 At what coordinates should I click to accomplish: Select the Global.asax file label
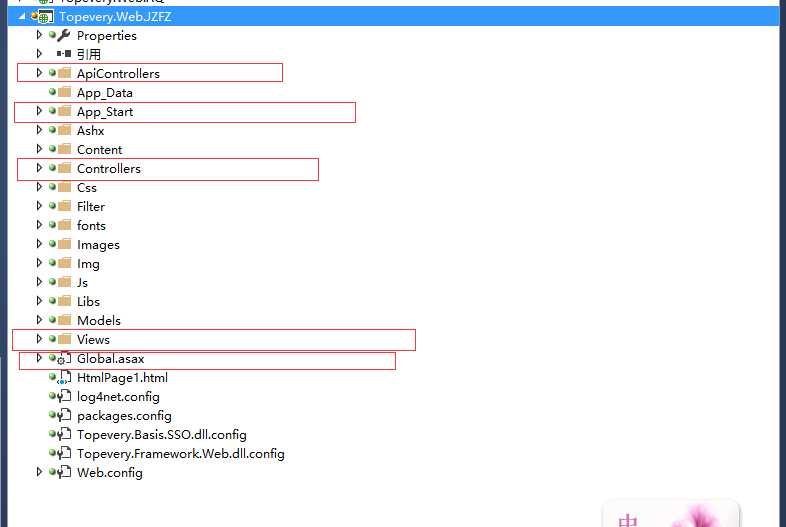point(111,359)
